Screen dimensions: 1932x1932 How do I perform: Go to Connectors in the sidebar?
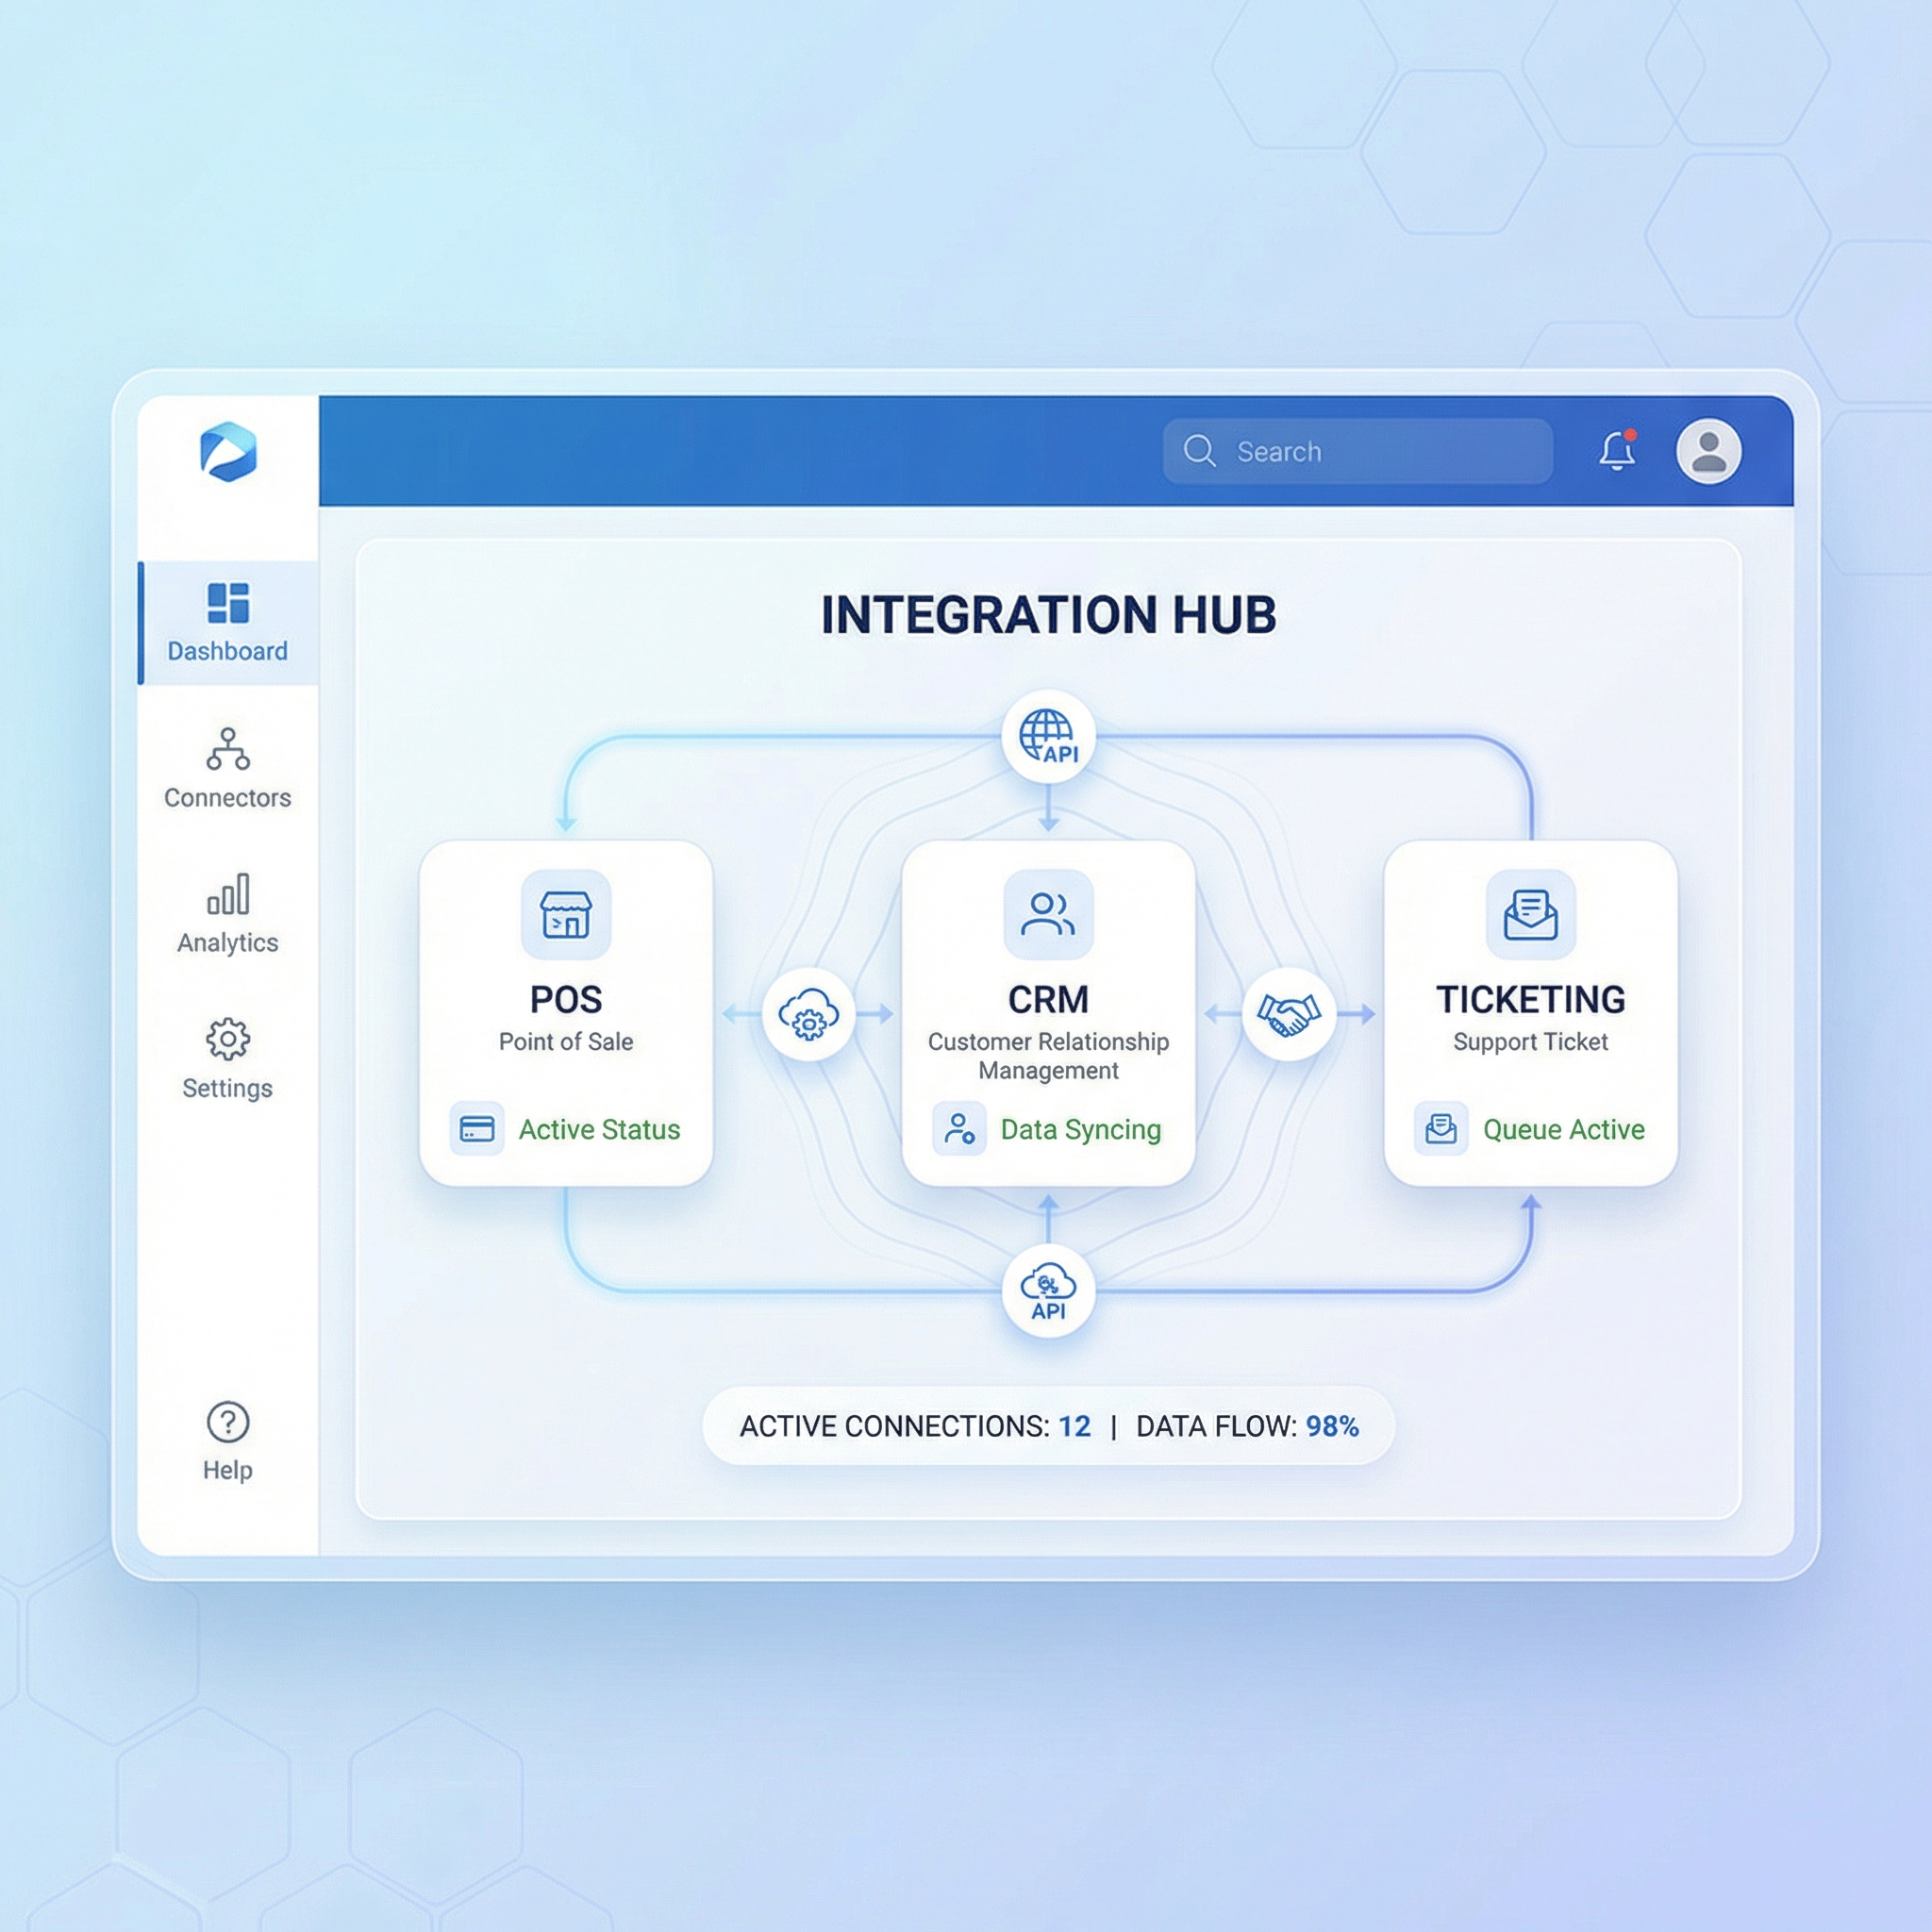pos(228,769)
